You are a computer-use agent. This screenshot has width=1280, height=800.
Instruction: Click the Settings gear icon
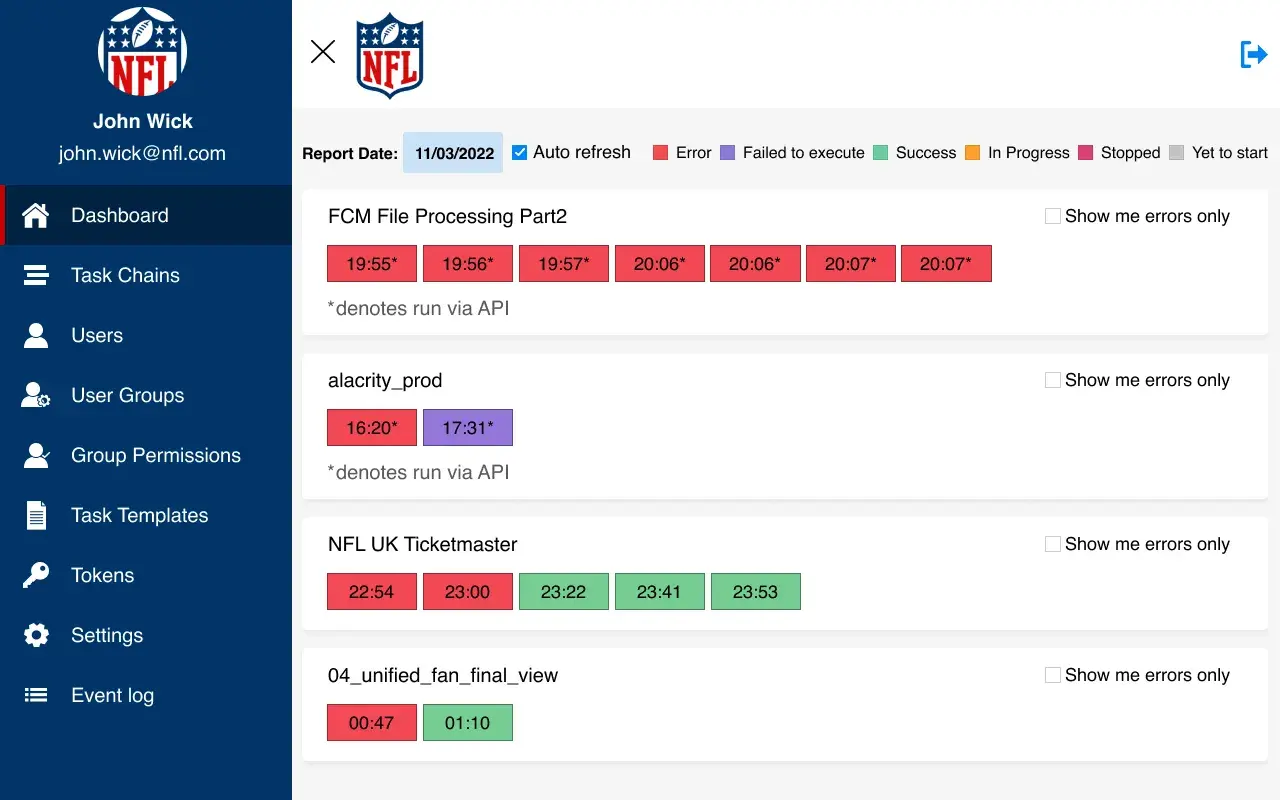pos(36,635)
